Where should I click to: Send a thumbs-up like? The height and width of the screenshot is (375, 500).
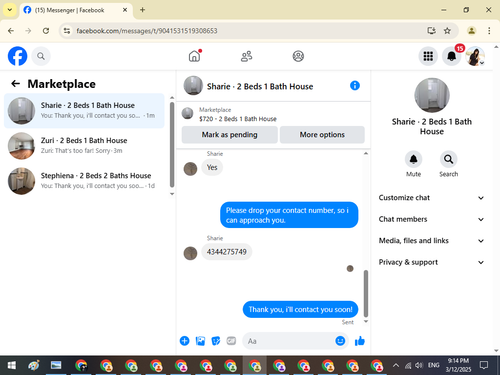360,341
